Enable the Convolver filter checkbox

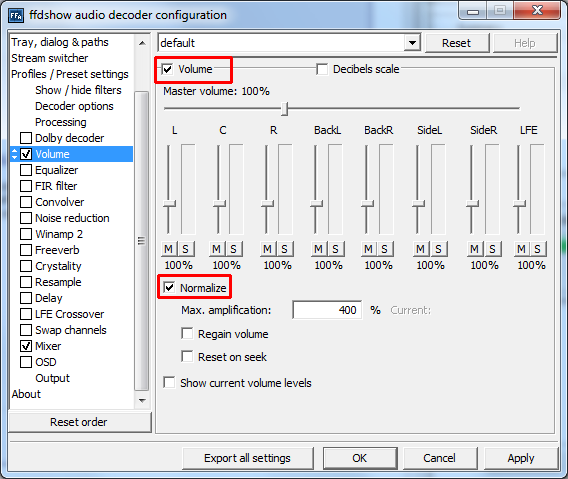(x=26, y=202)
